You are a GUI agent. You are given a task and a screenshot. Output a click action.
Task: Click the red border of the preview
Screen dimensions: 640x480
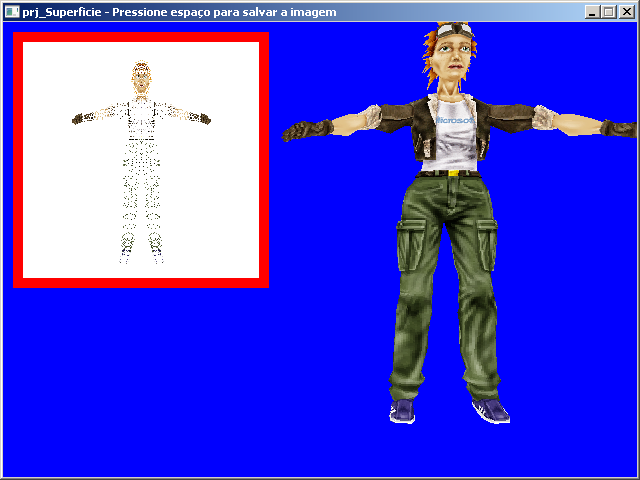(141, 283)
